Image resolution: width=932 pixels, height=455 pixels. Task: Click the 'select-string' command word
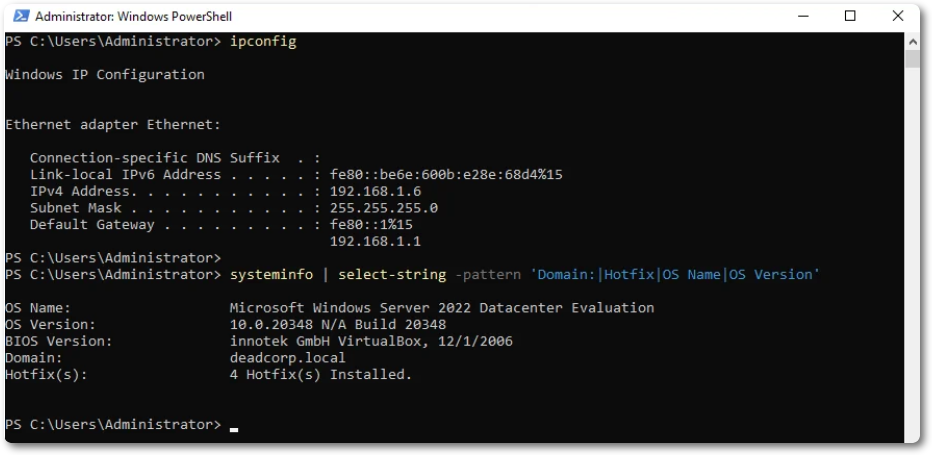point(392,275)
